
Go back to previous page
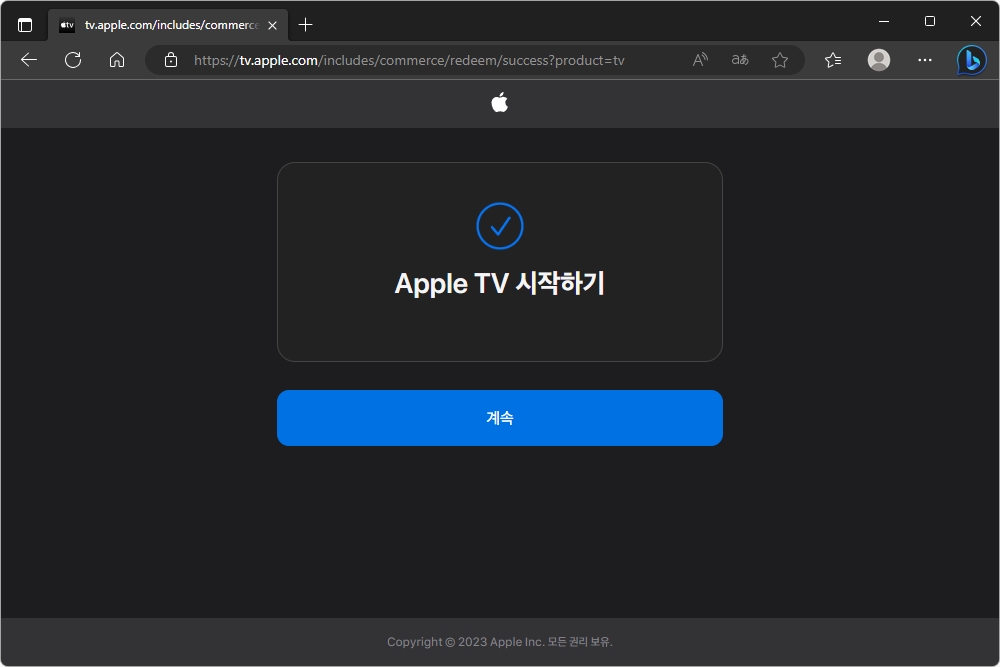(x=29, y=60)
